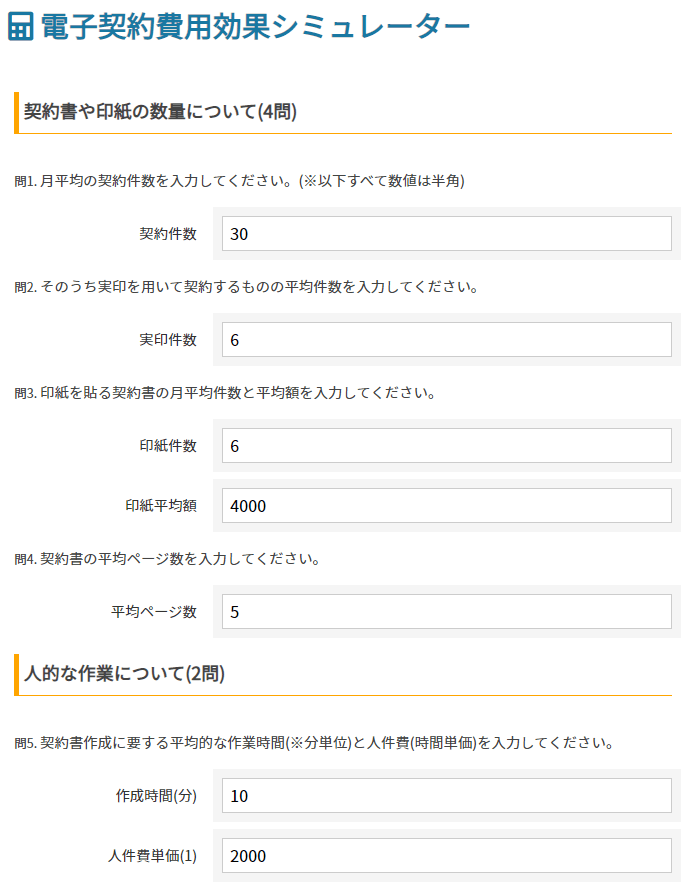The height and width of the screenshot is (891, 690).
Task: Click the 作成時間(分) input field
Action: click(446, 796)
